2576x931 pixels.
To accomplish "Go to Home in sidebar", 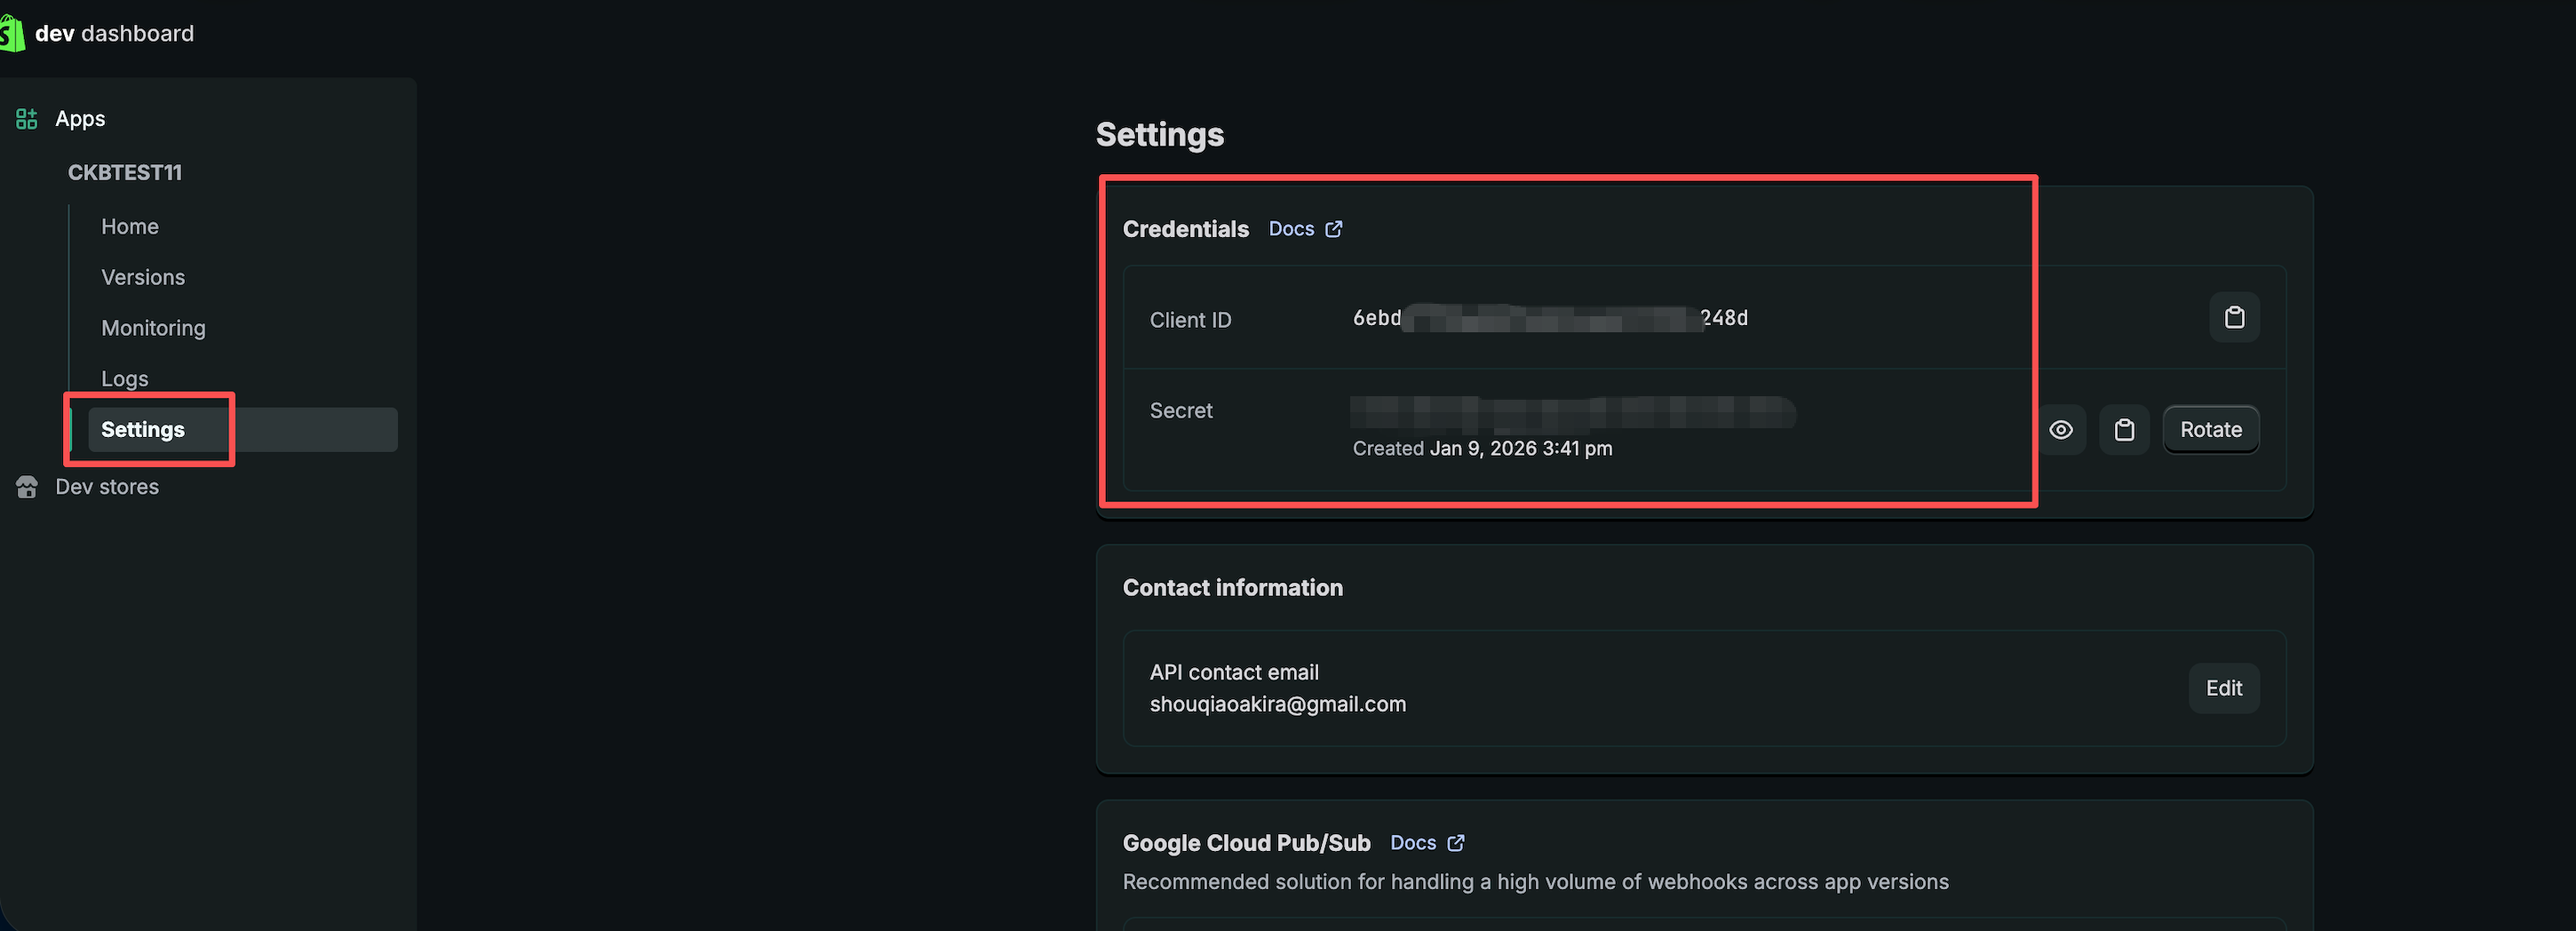I will 130,227.
